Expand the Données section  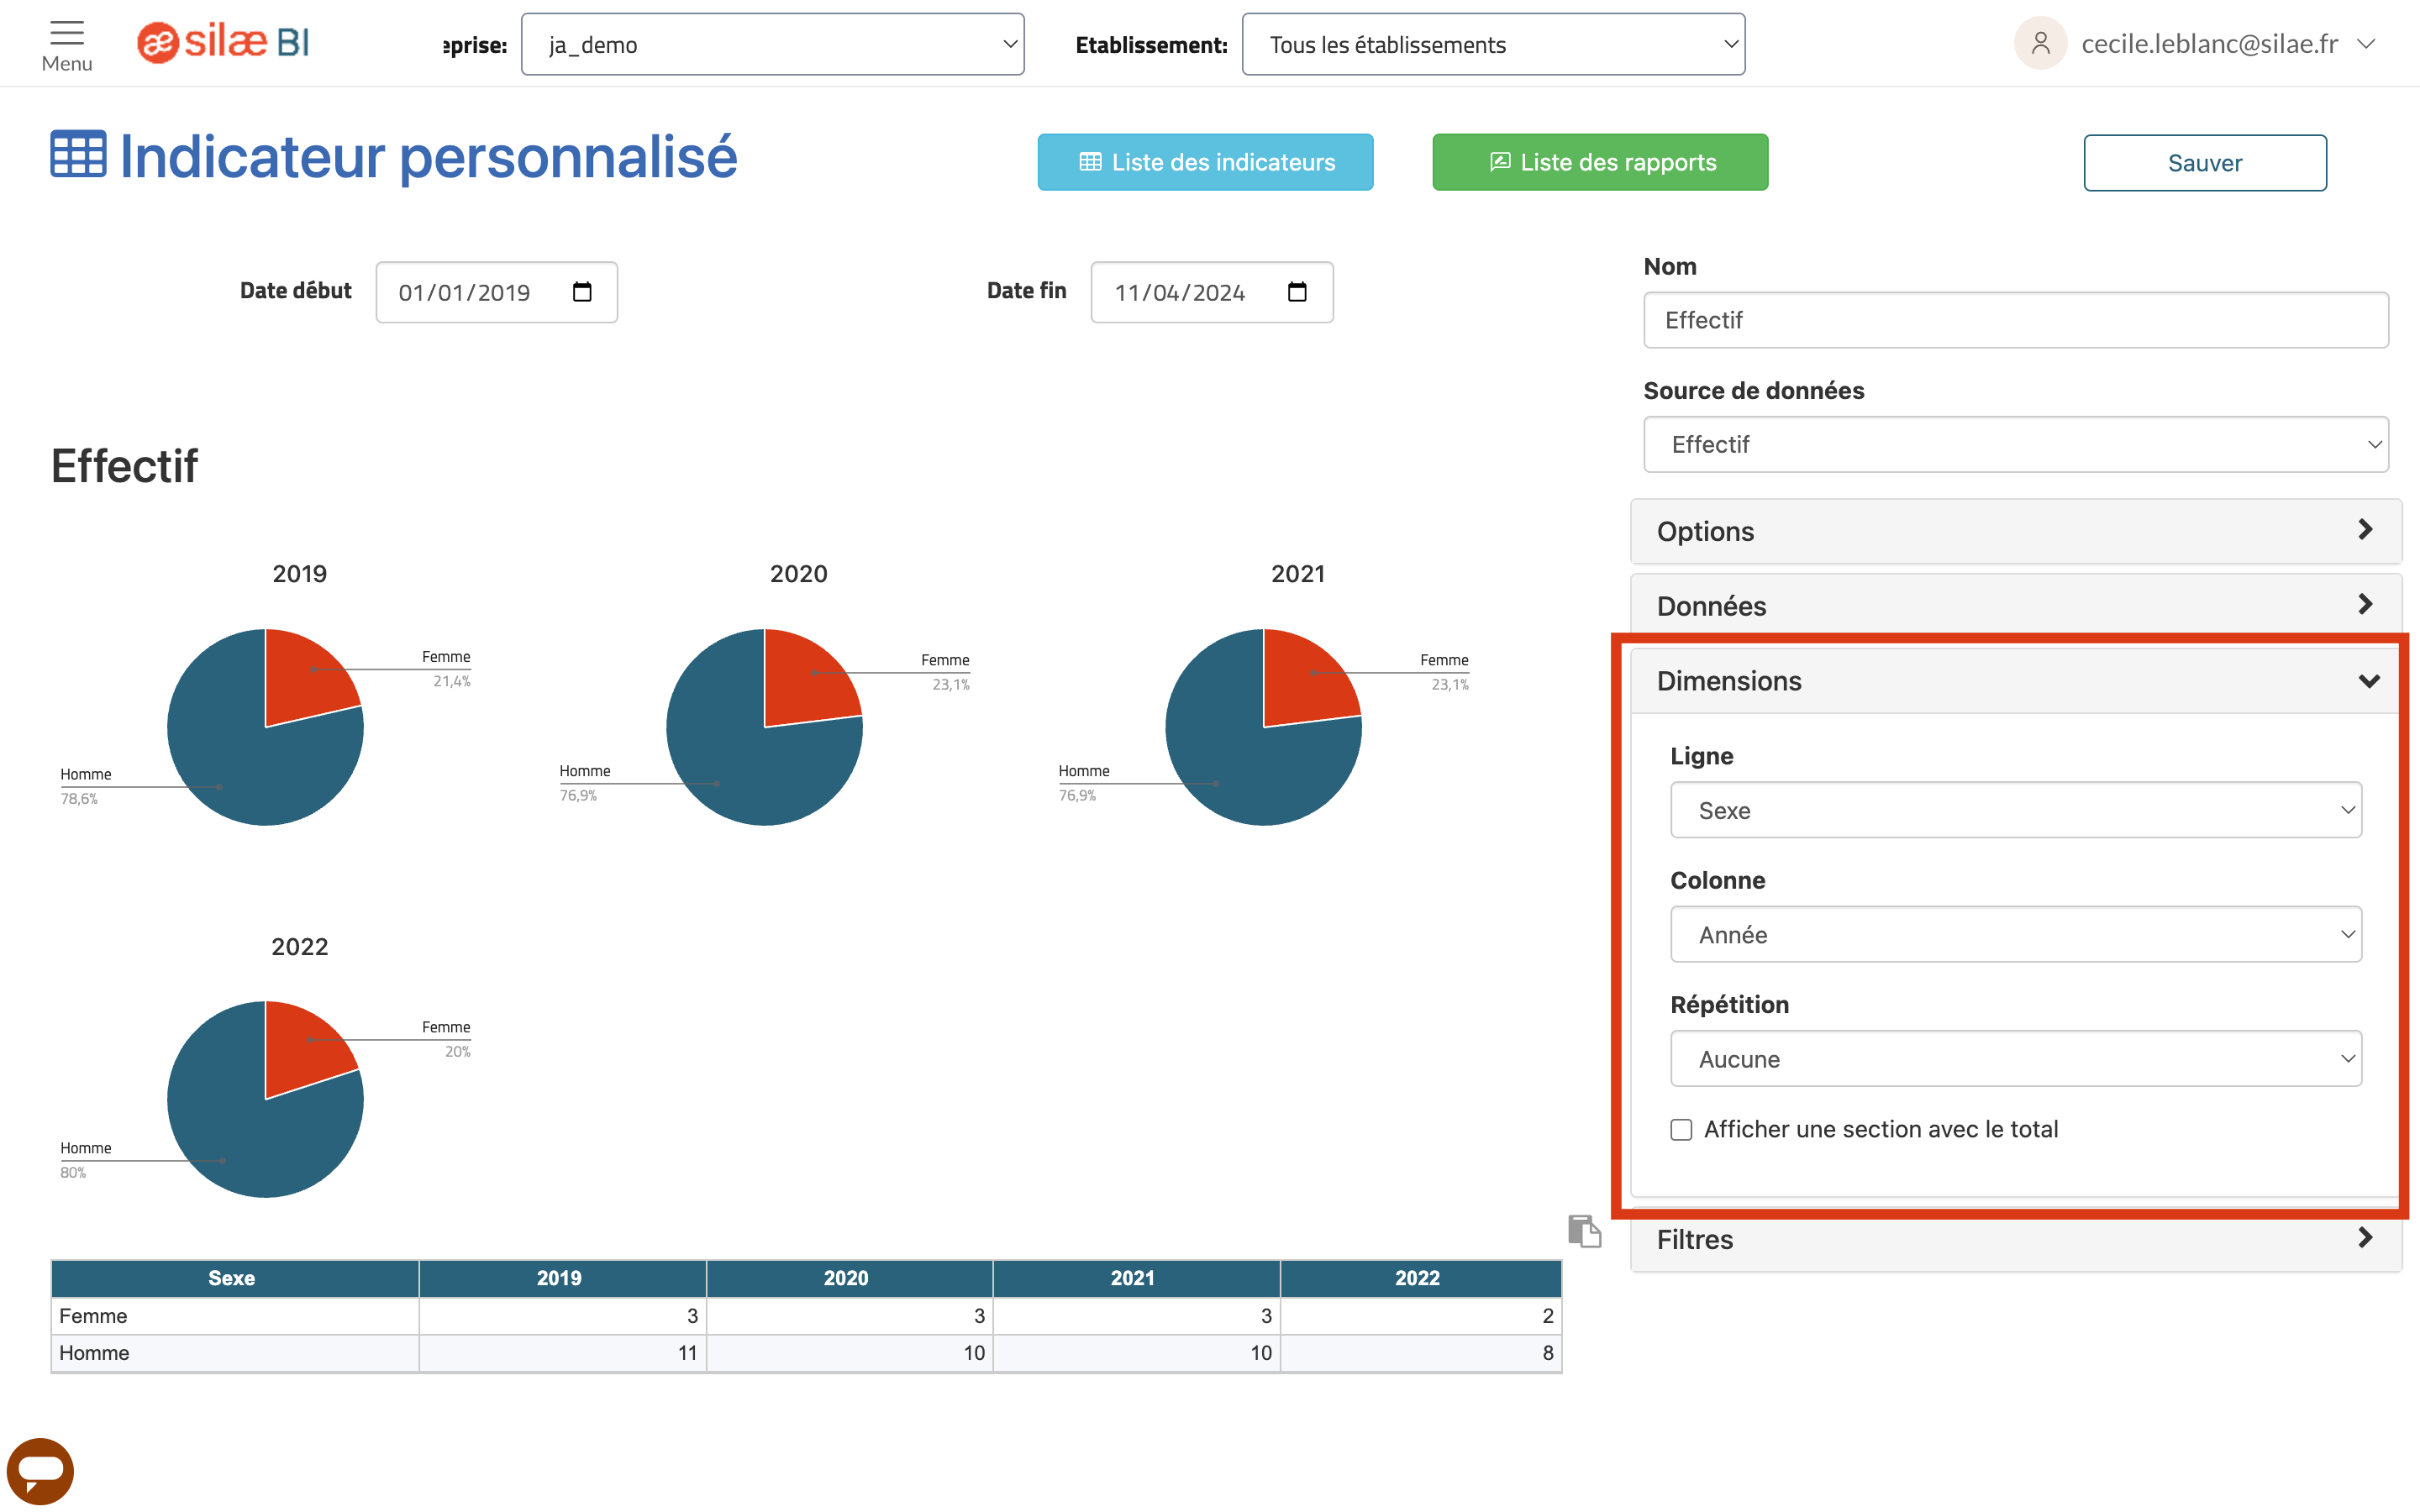(2016, 605)
